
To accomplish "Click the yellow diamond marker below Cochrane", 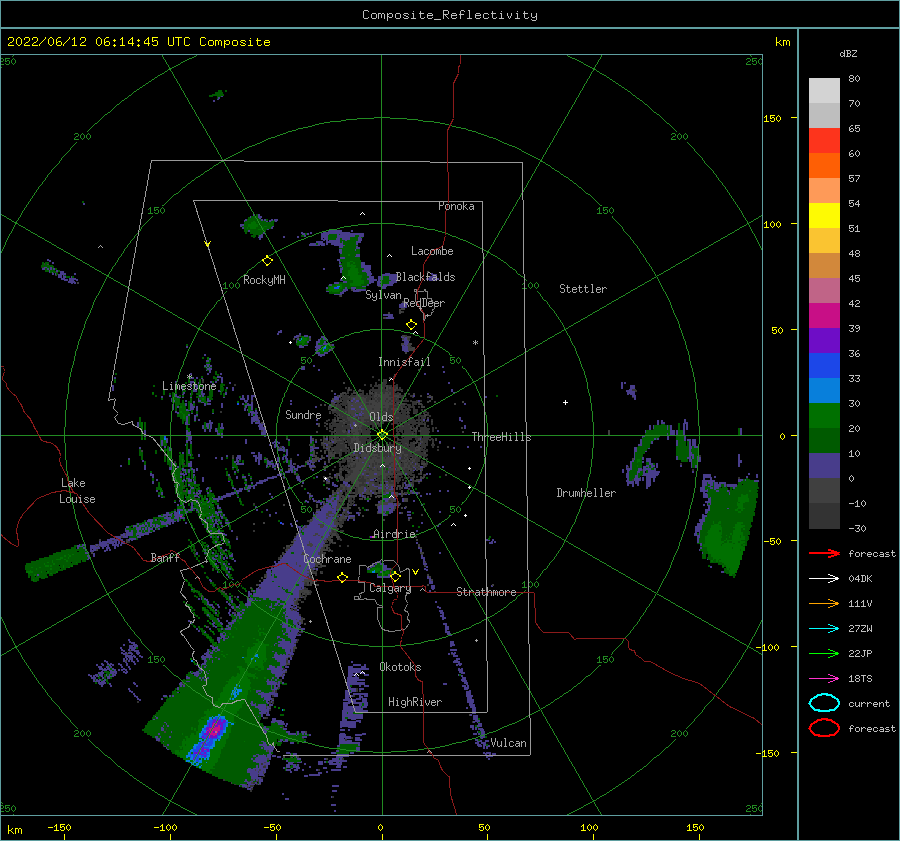I will coord(343,578).
